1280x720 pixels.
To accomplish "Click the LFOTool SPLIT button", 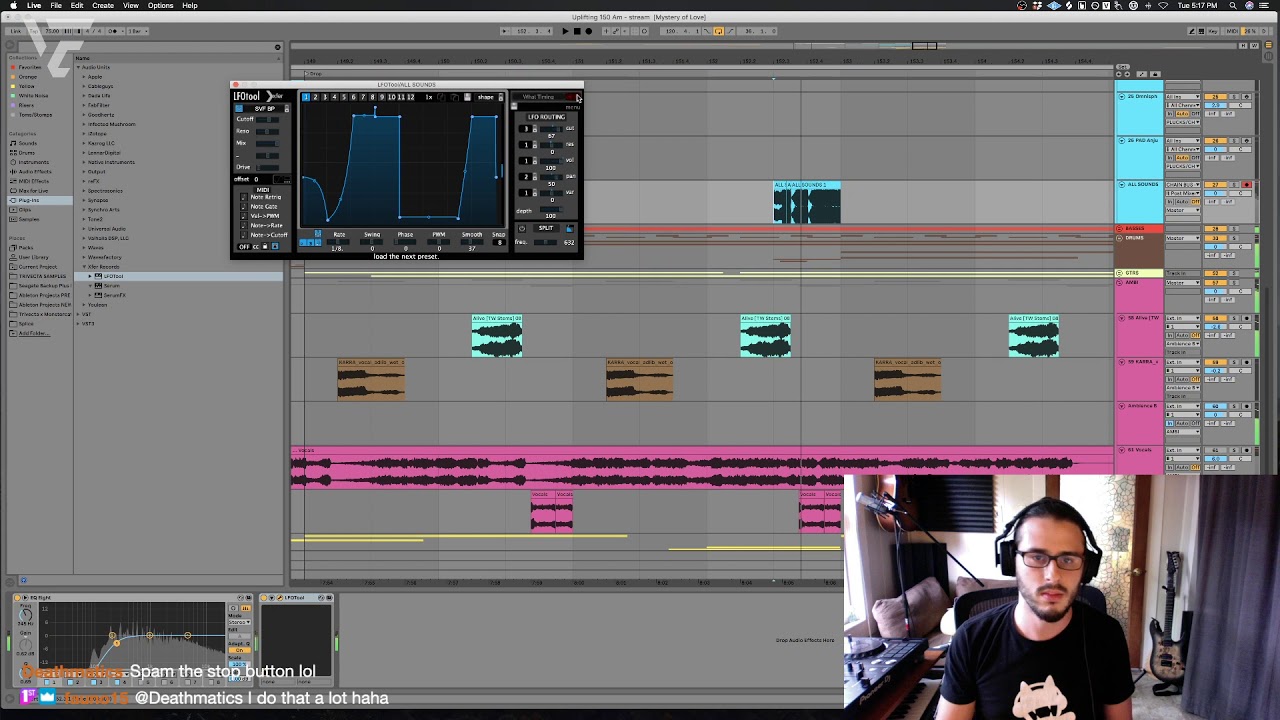I will (546, 228).
